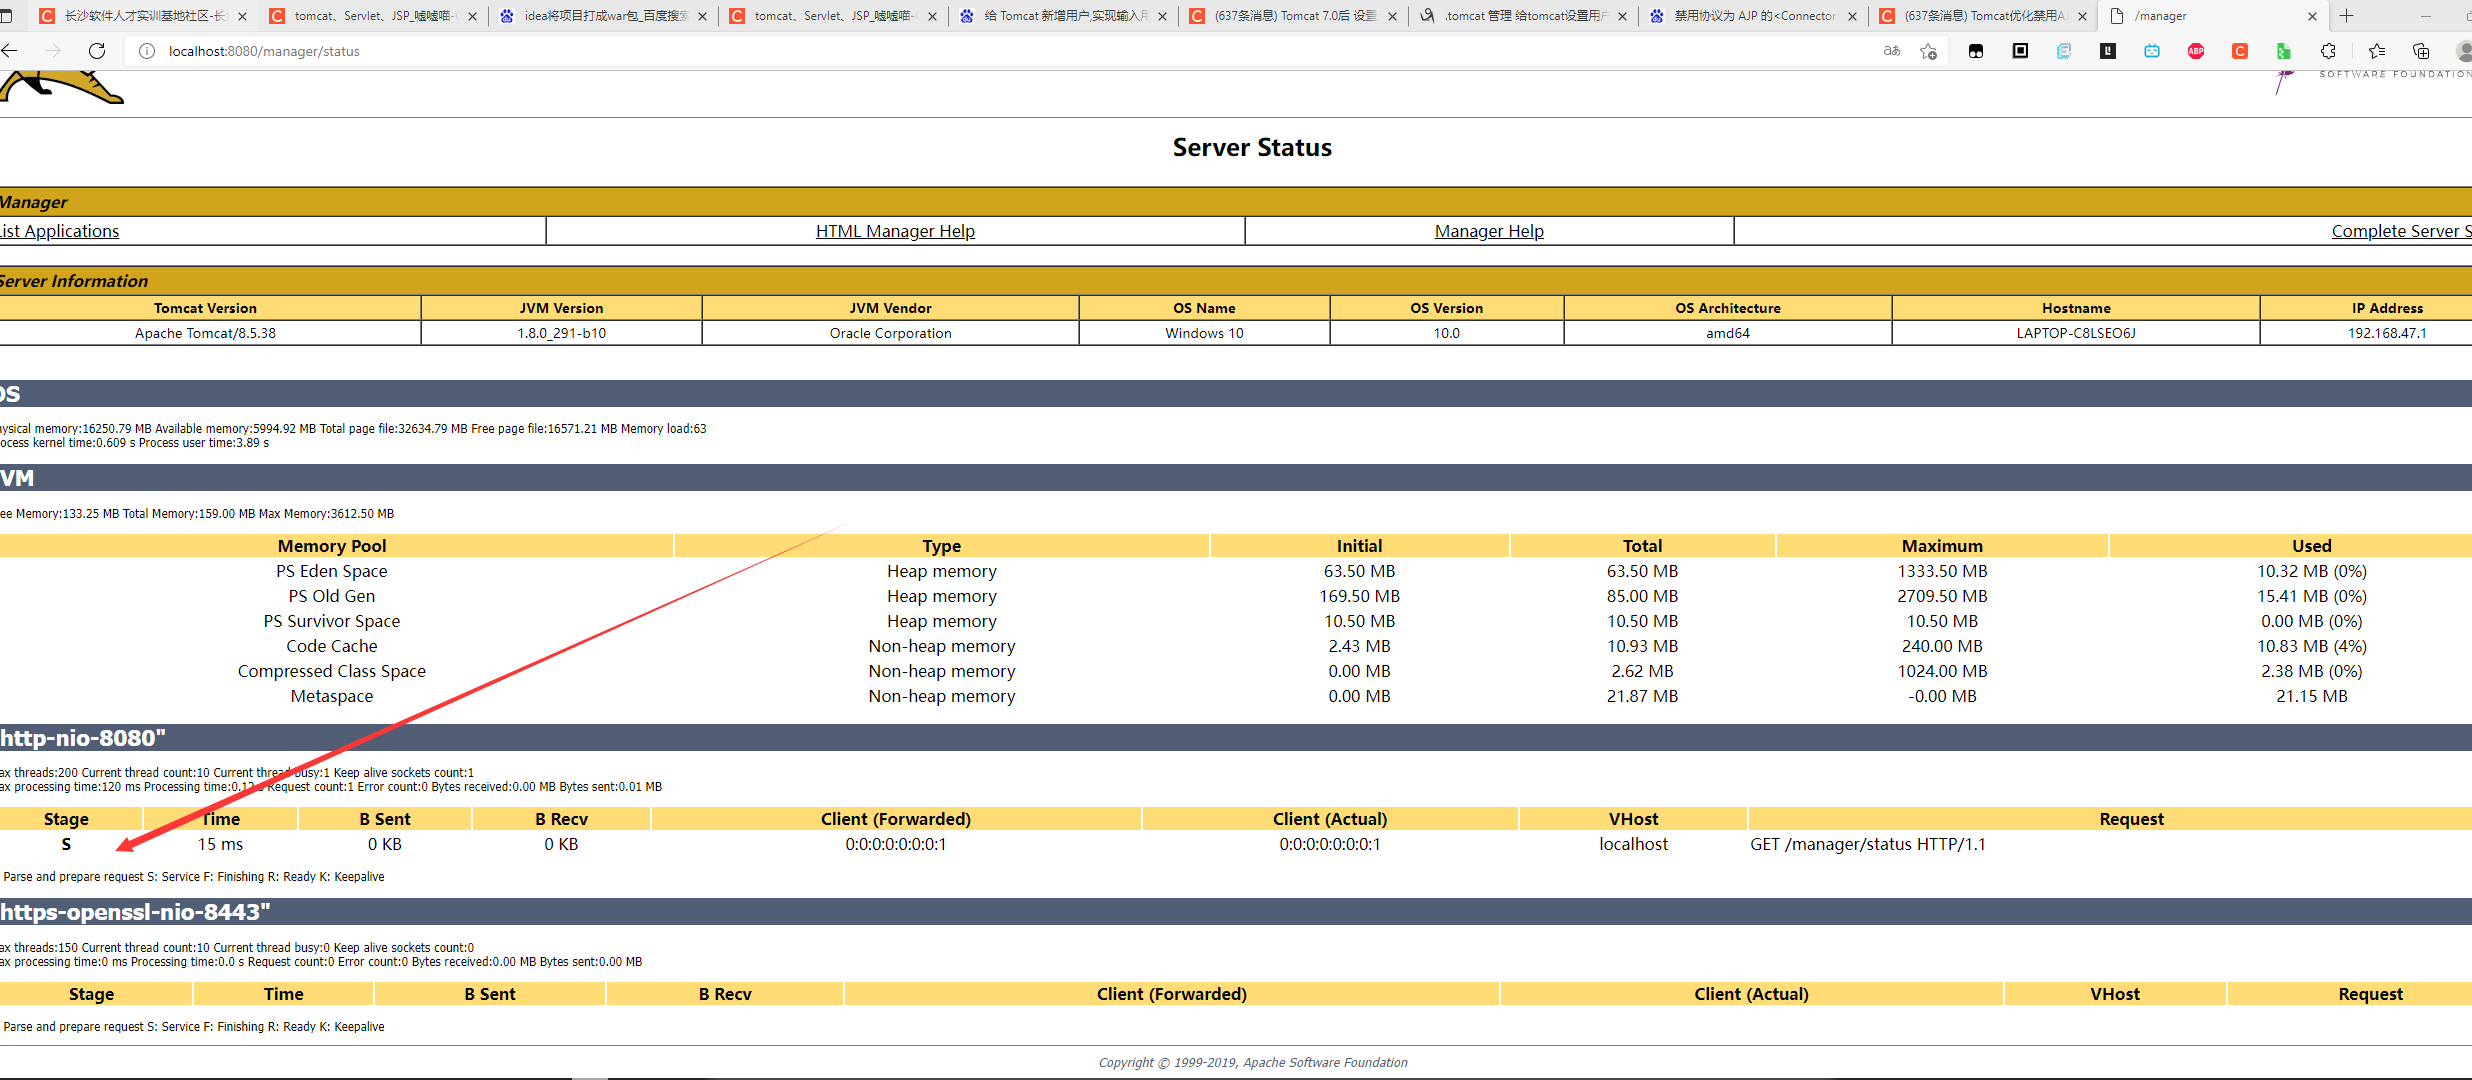2472x1080 pixels.
Task: Click the Oracle Corporation vendor cell
Action: [x=890, y=333]
